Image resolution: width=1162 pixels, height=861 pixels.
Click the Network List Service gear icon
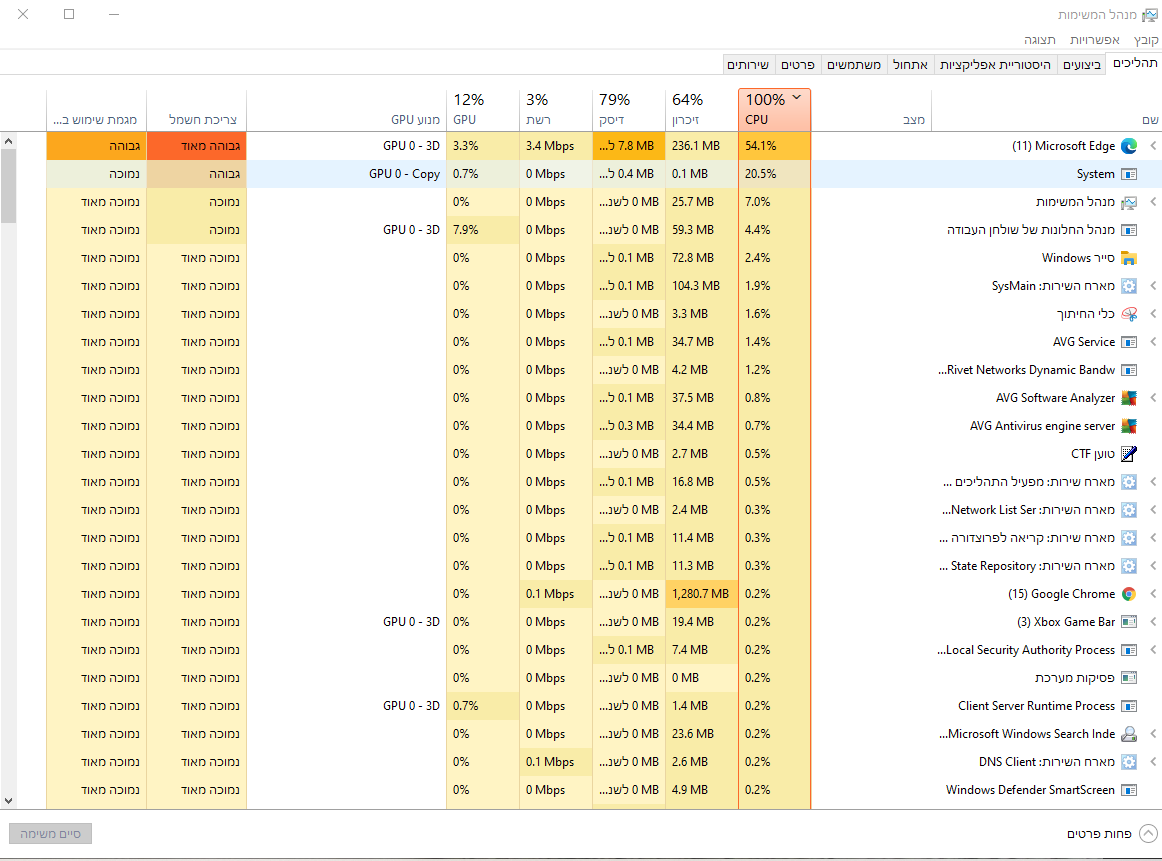[x=1129, y=510]
